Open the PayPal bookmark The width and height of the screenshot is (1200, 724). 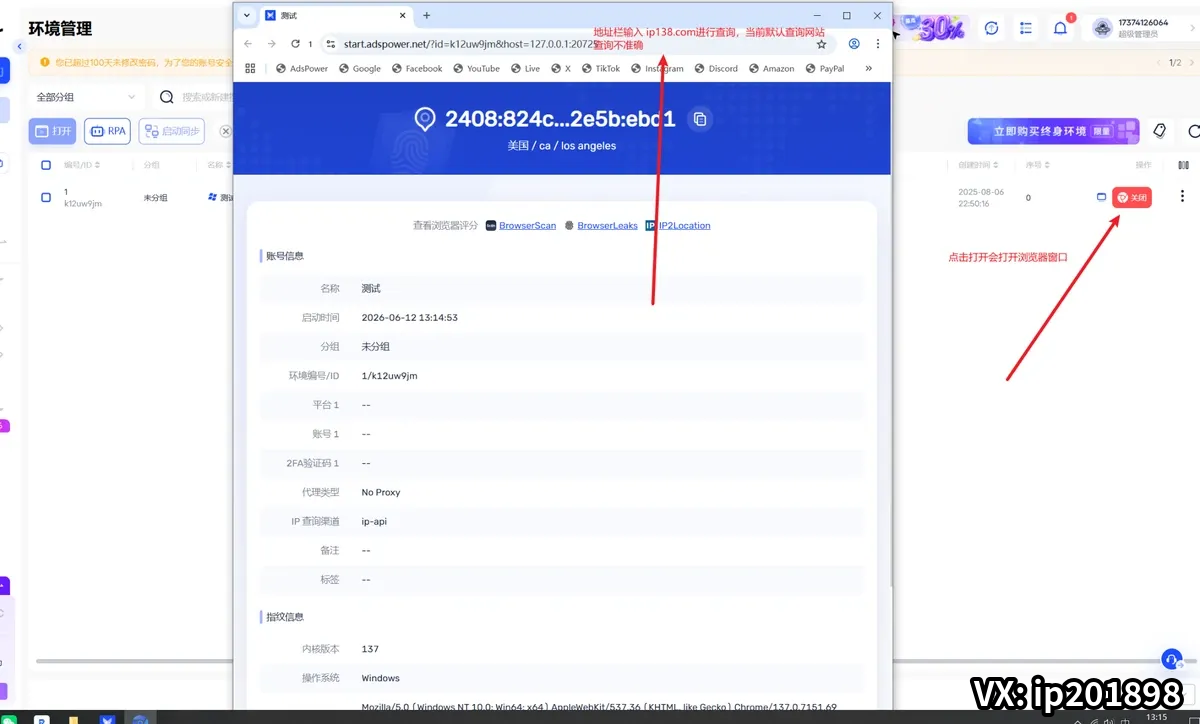(824, 69)
